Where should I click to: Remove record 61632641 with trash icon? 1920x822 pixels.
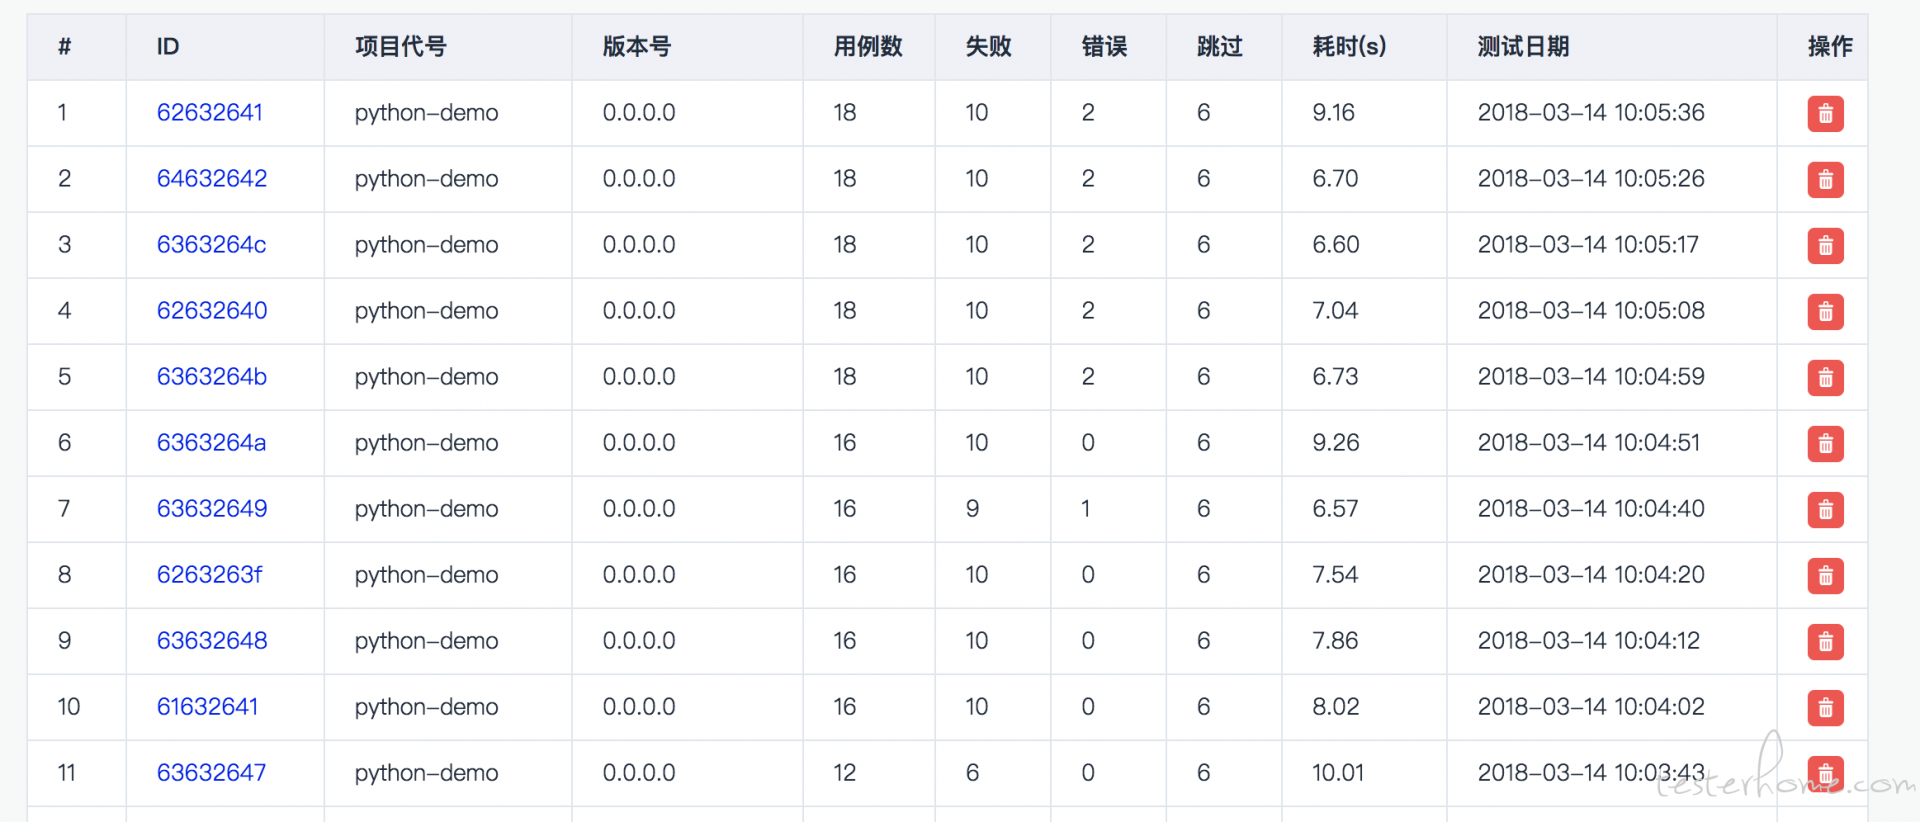tap(1825, 708)
